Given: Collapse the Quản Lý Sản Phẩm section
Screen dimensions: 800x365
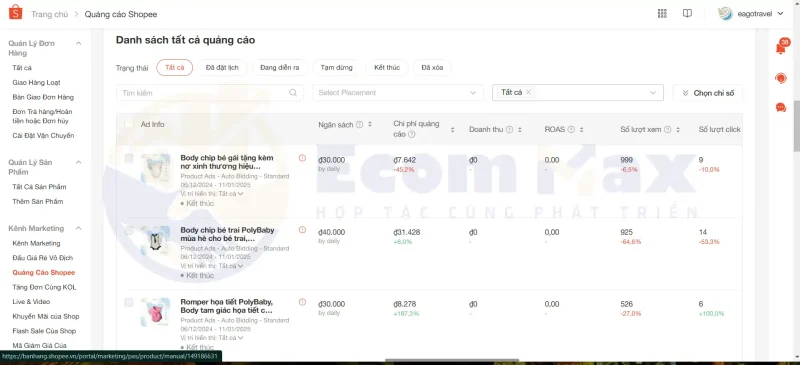Looking at the screenshot, I should (79, 162).
